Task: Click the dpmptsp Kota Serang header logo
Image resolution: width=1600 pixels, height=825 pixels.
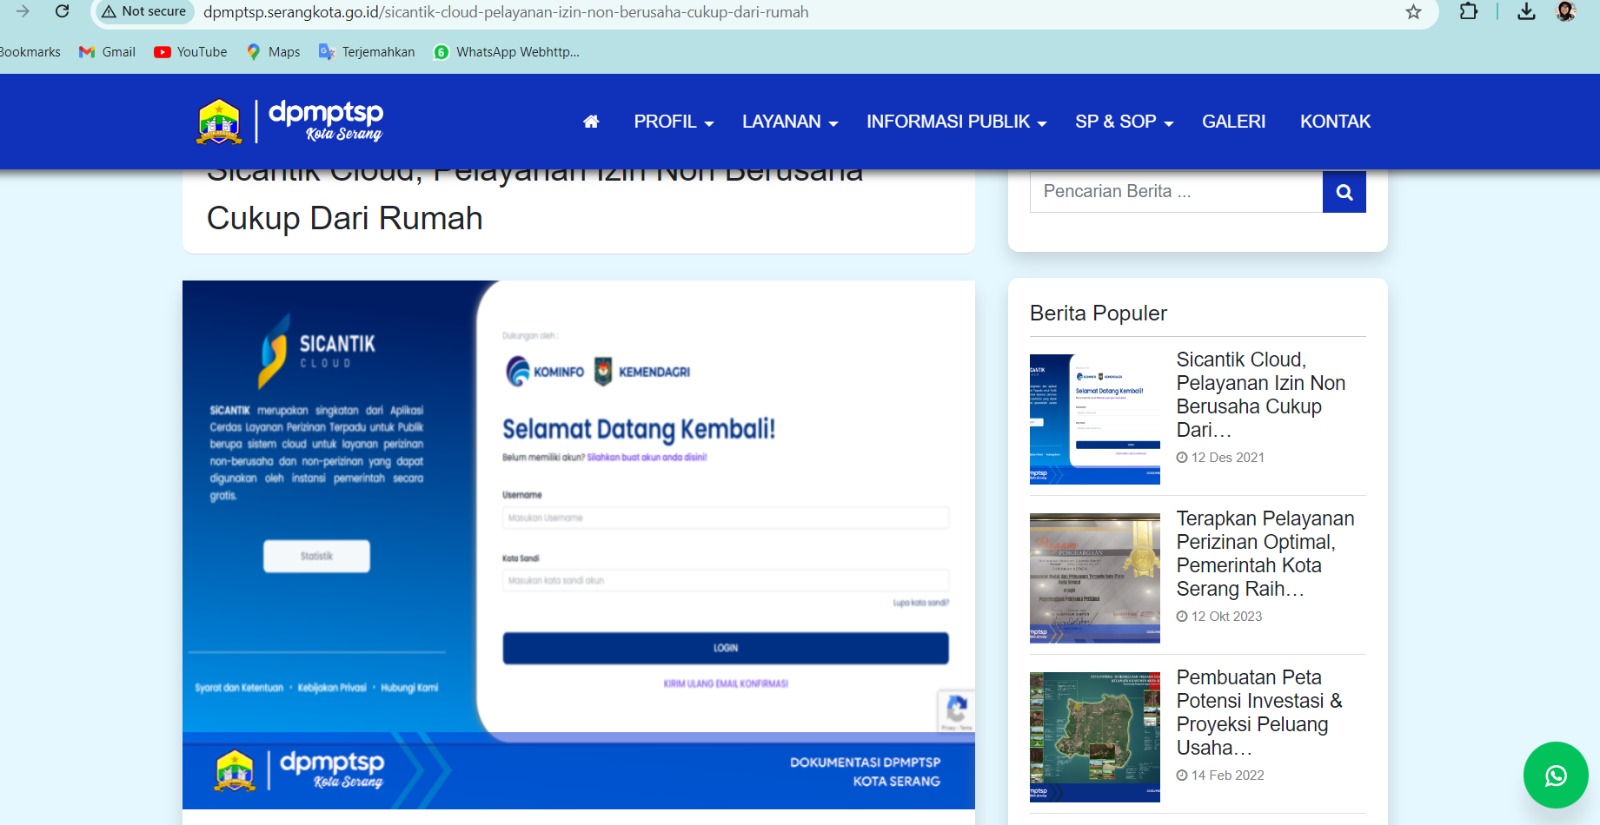Action: point(290,121)
